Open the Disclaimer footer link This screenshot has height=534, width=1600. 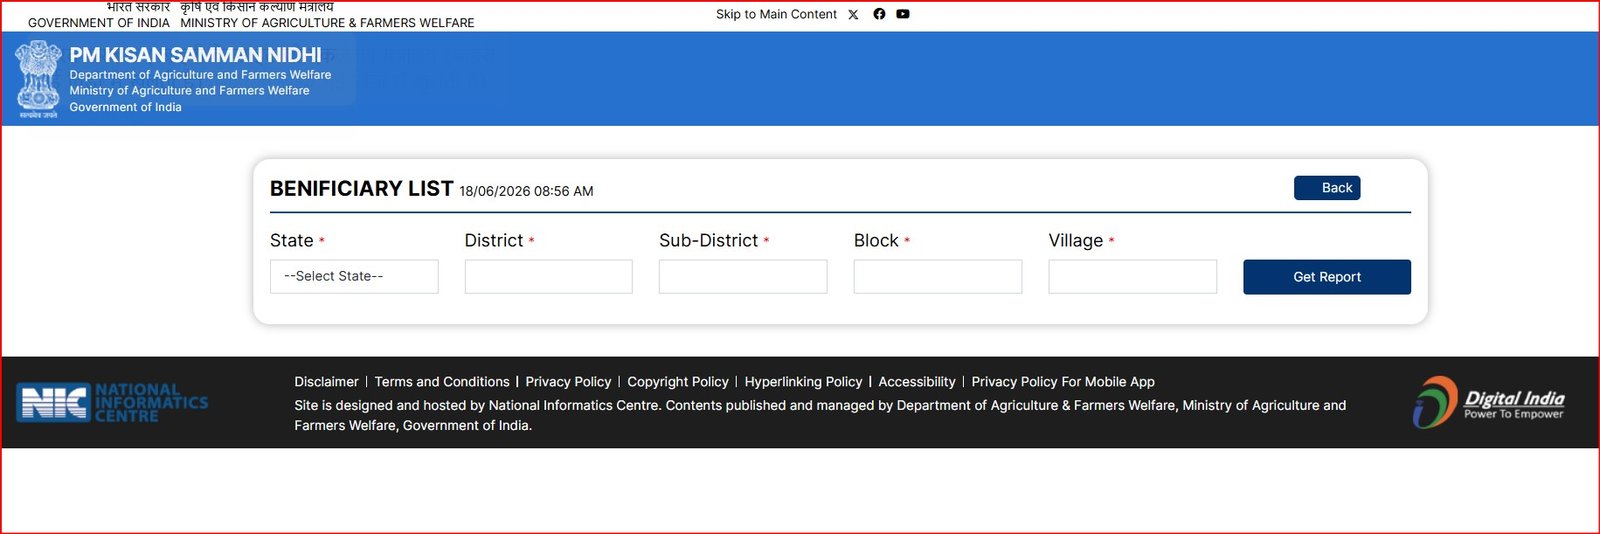point(326,382)
